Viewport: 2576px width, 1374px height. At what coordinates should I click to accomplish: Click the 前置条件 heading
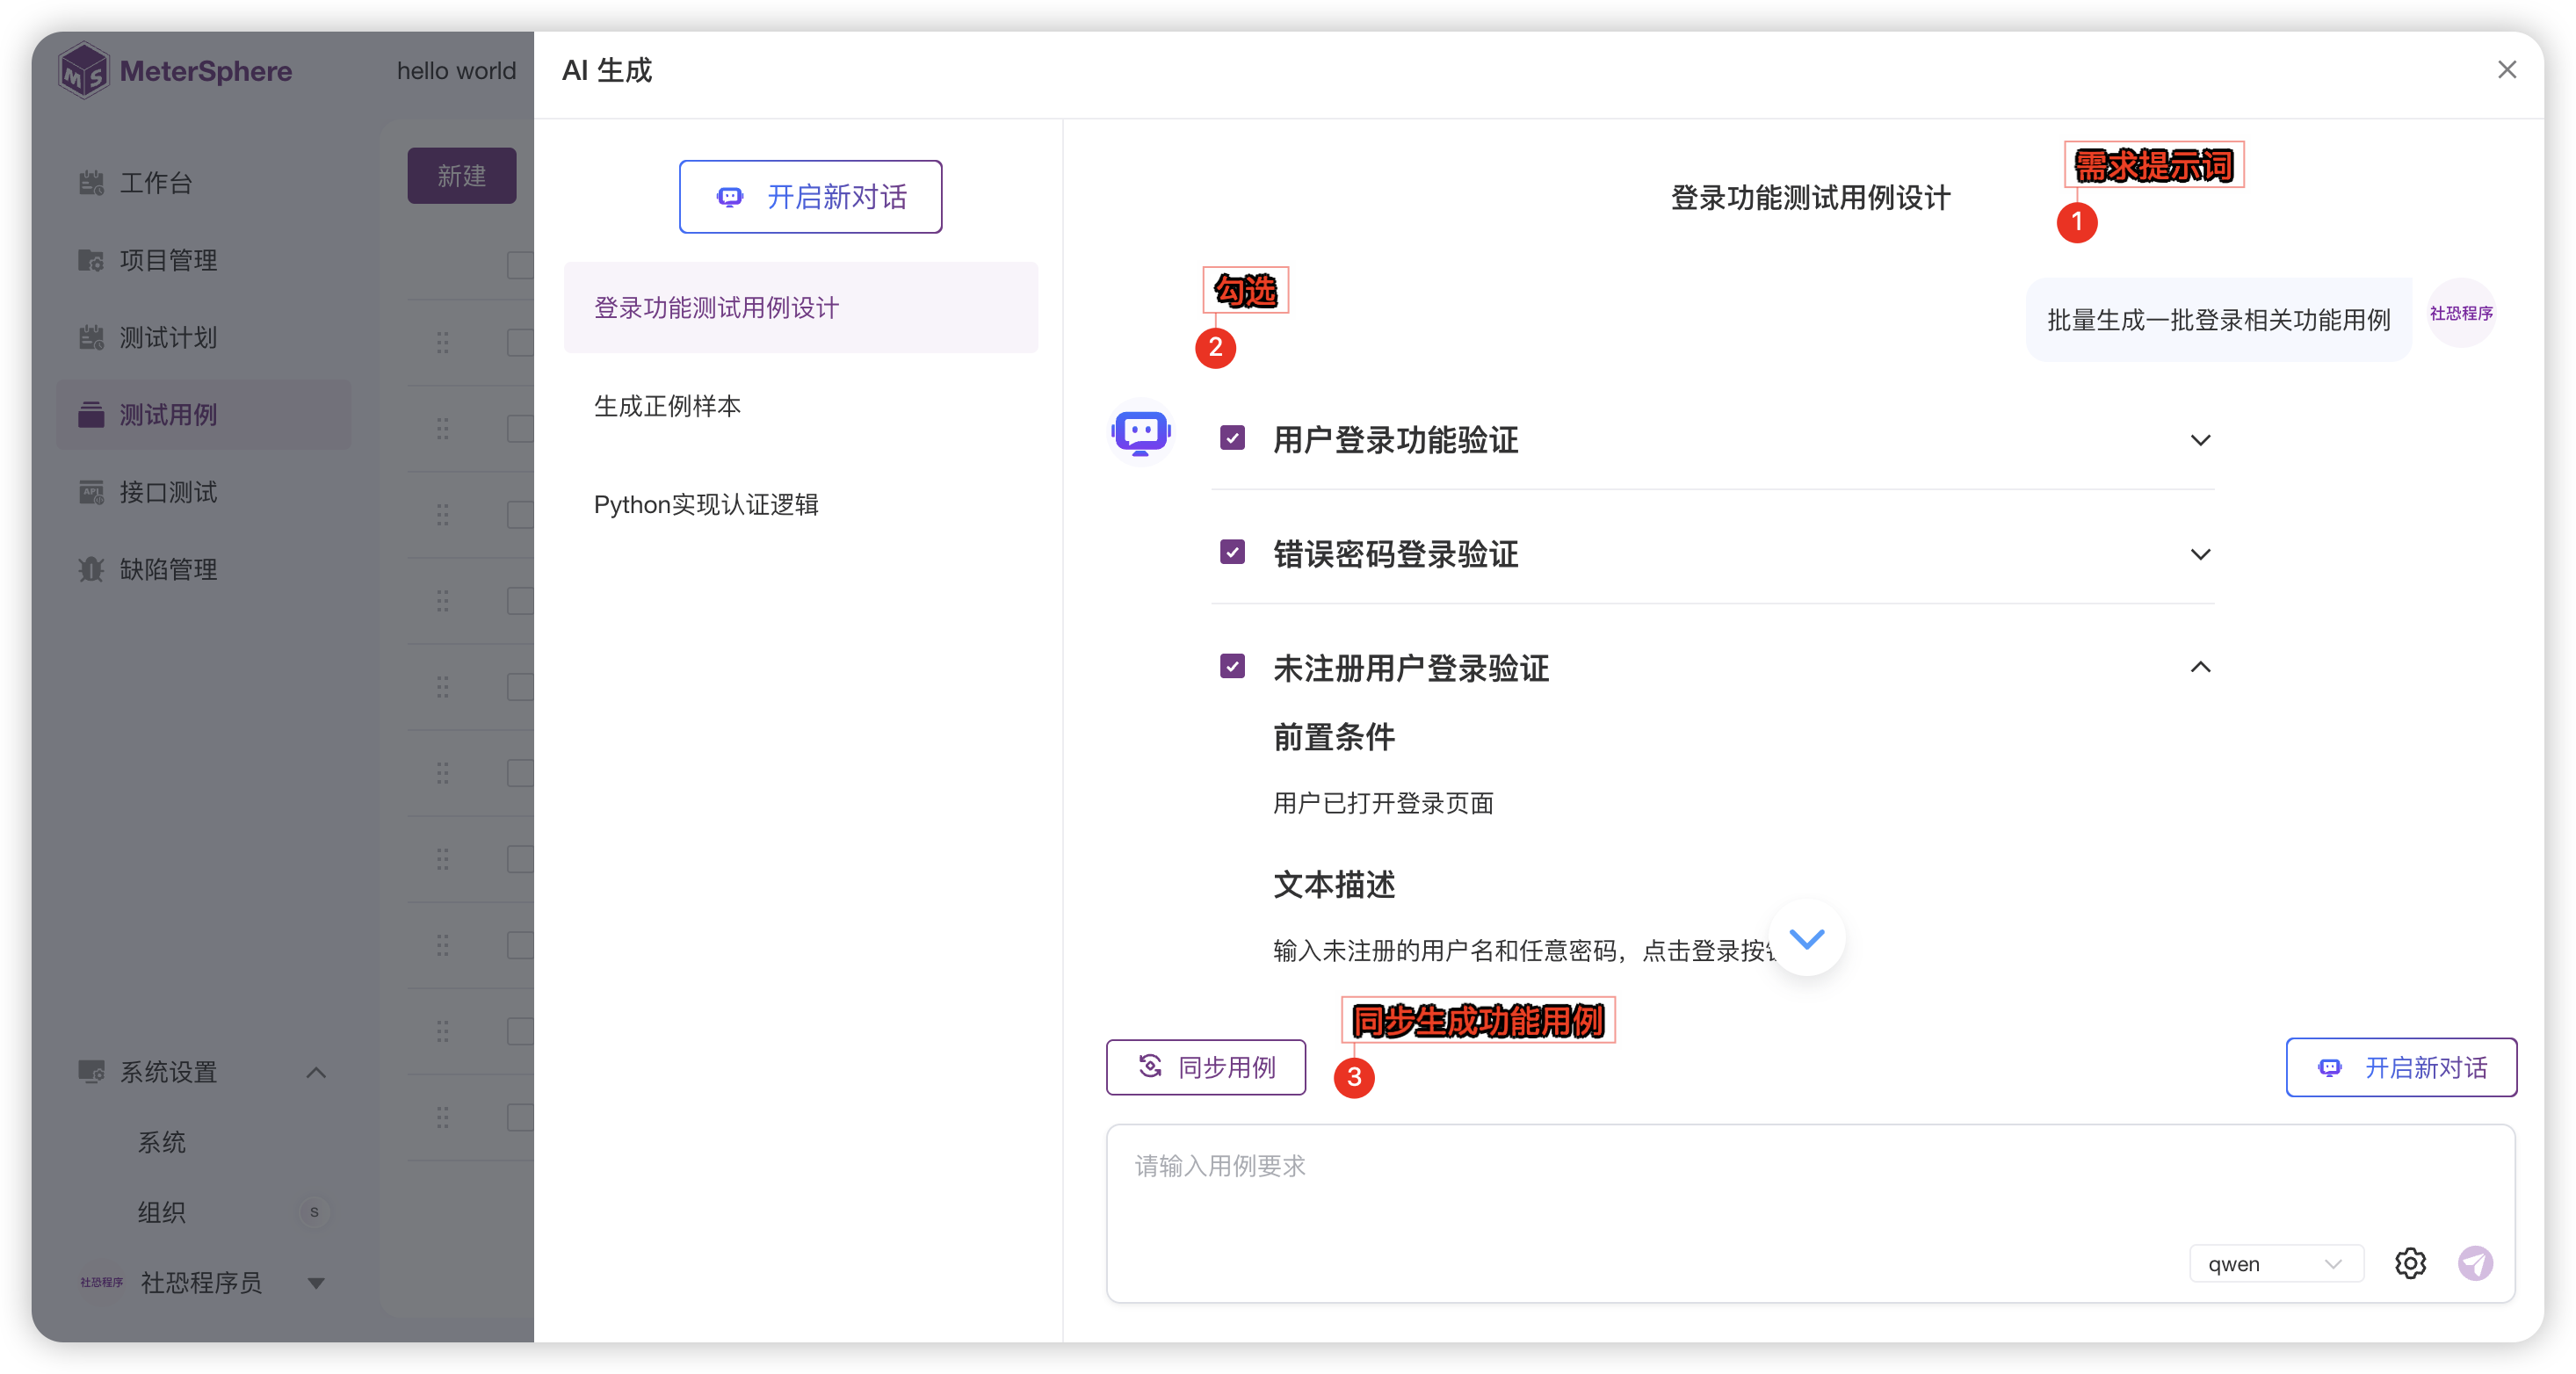point(1333,737)
